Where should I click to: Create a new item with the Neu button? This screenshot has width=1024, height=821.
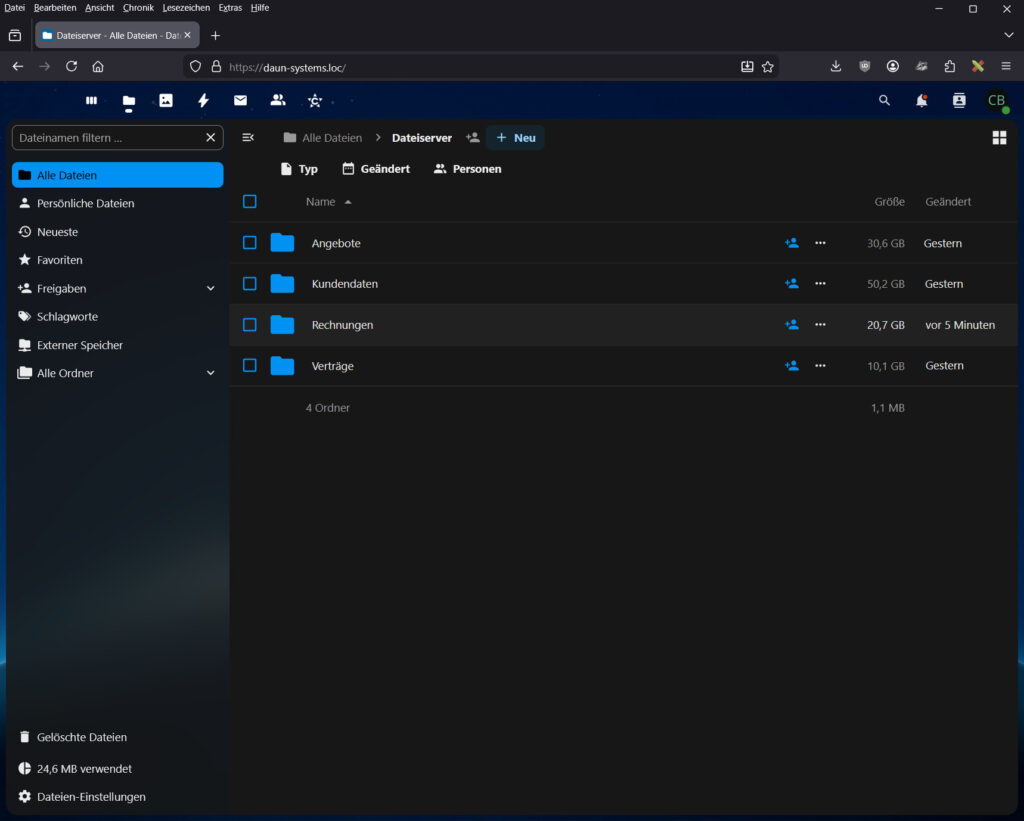tap(514, 137)
